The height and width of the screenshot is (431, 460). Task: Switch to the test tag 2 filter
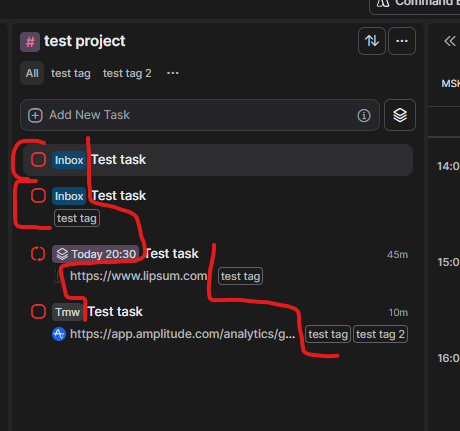[127, 73]
